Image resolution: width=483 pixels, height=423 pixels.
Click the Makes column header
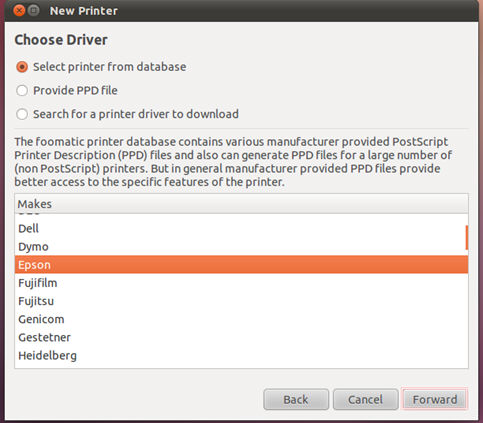(x=241, y=204)
